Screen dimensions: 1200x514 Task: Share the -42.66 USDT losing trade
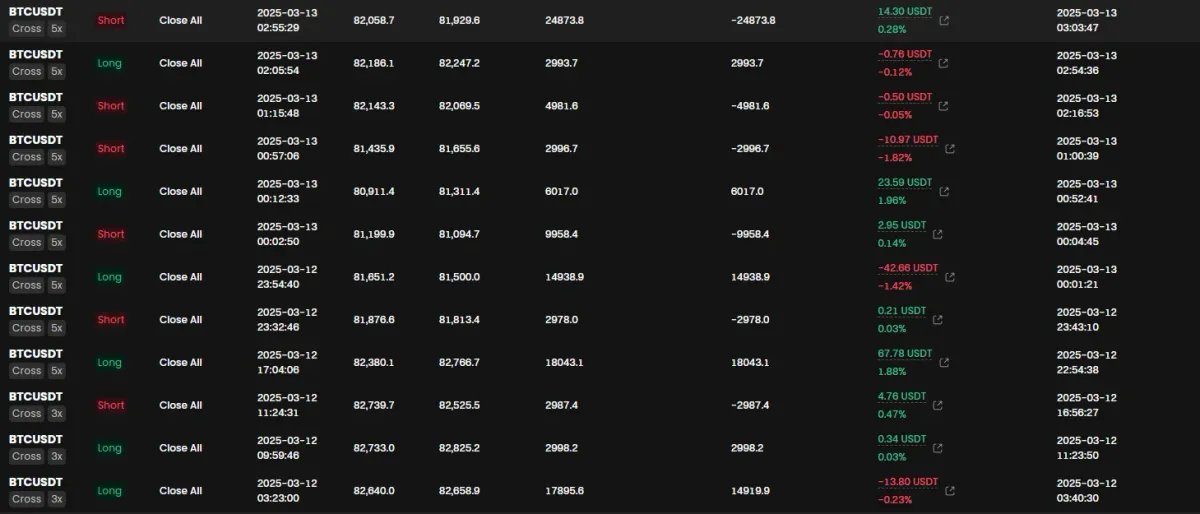coord(950,277)
